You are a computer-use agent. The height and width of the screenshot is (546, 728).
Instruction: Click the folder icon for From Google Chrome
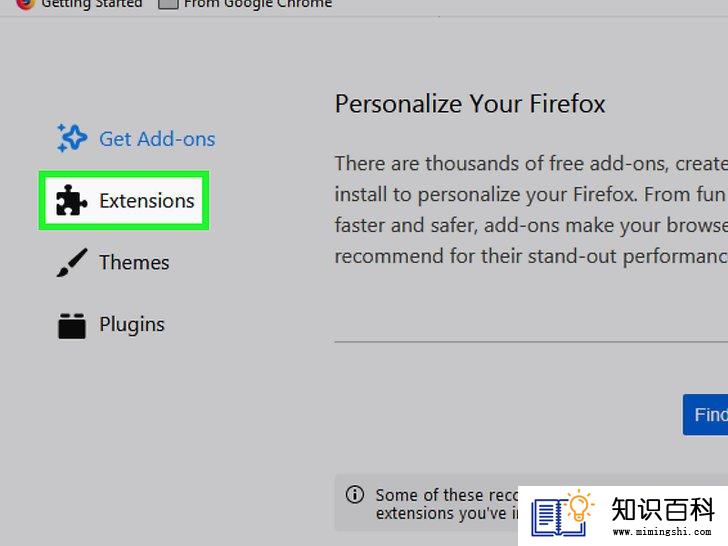[168, 4]
